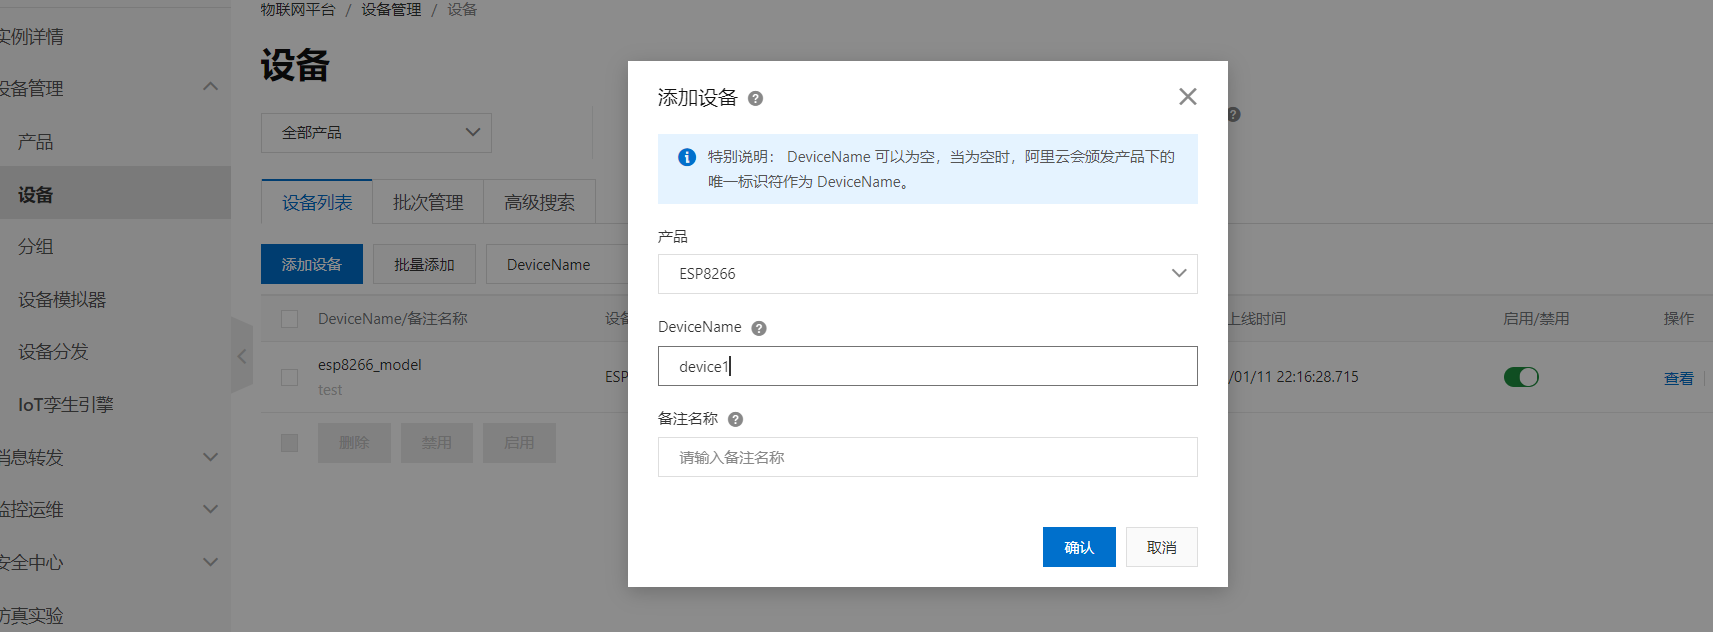Click the 删除 bulk button

(x=354, y=443)
